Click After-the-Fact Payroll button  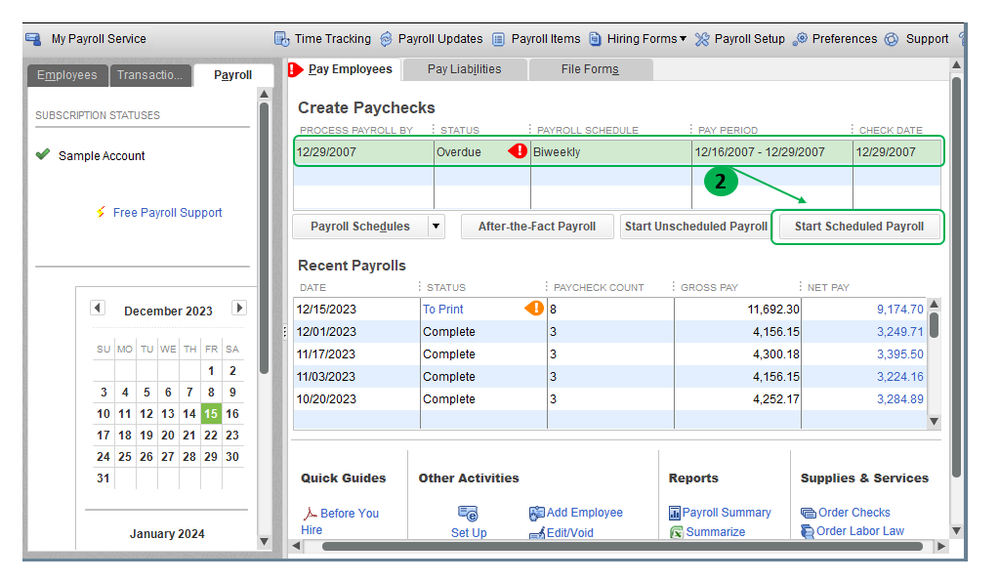537,226
